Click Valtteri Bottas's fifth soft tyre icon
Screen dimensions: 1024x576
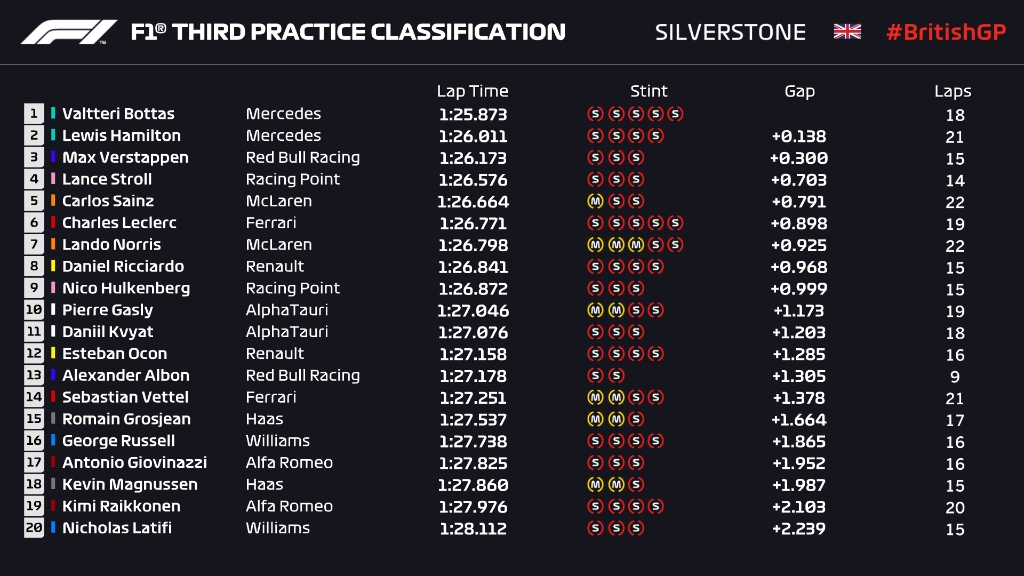[x=676, y=114]
